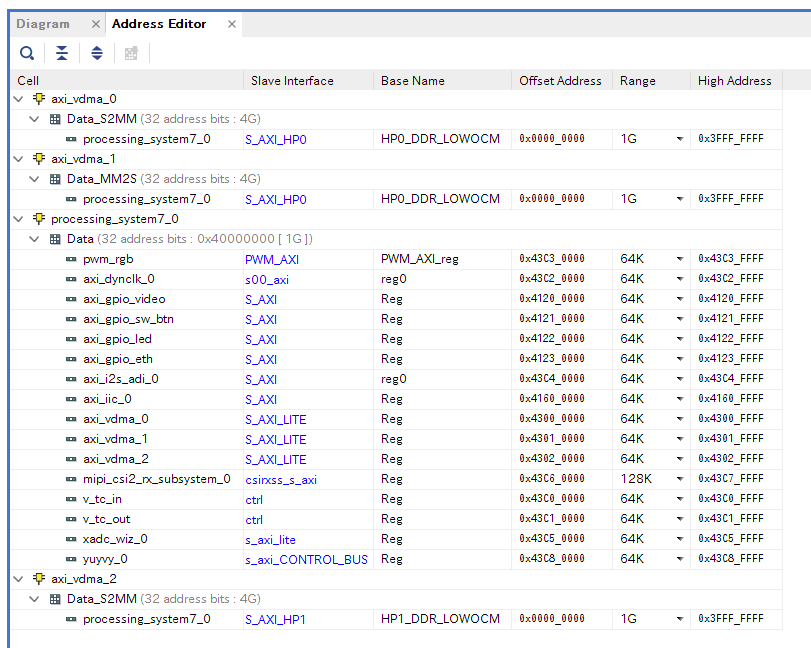Collapse Data_MM2S under axi_vdma_1
811x648 pixels.
pyautogui.click(x=34, y=179)
